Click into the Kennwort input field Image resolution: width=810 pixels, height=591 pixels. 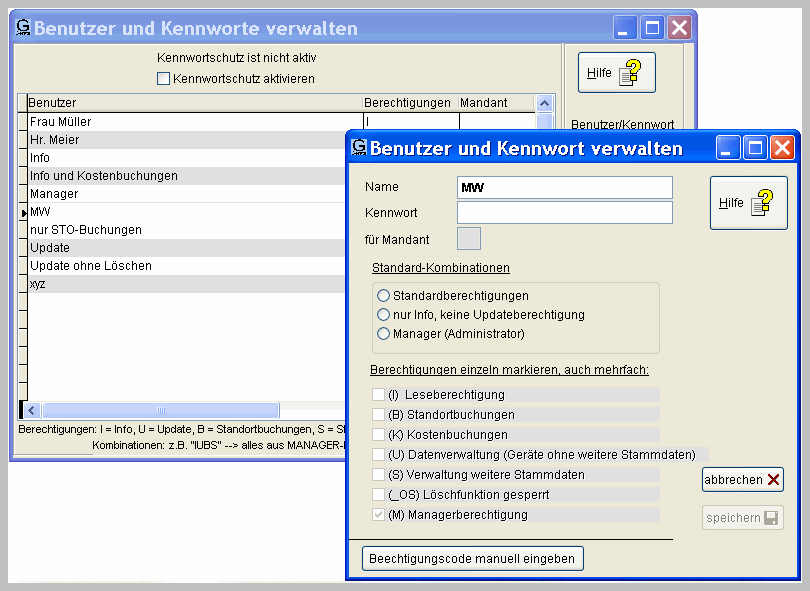(564, 213)
